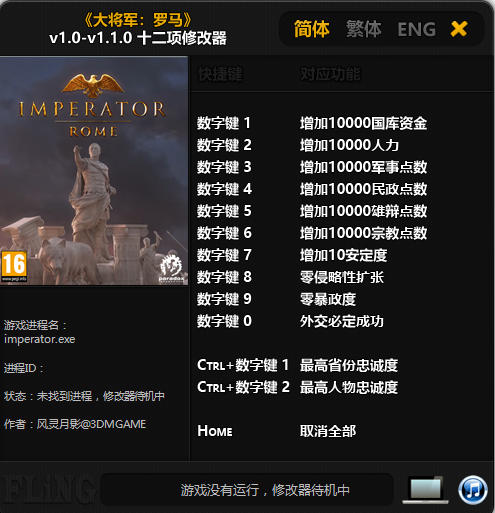Switch language to 简体
Screen dimensions: 495x513
[312, 29]
